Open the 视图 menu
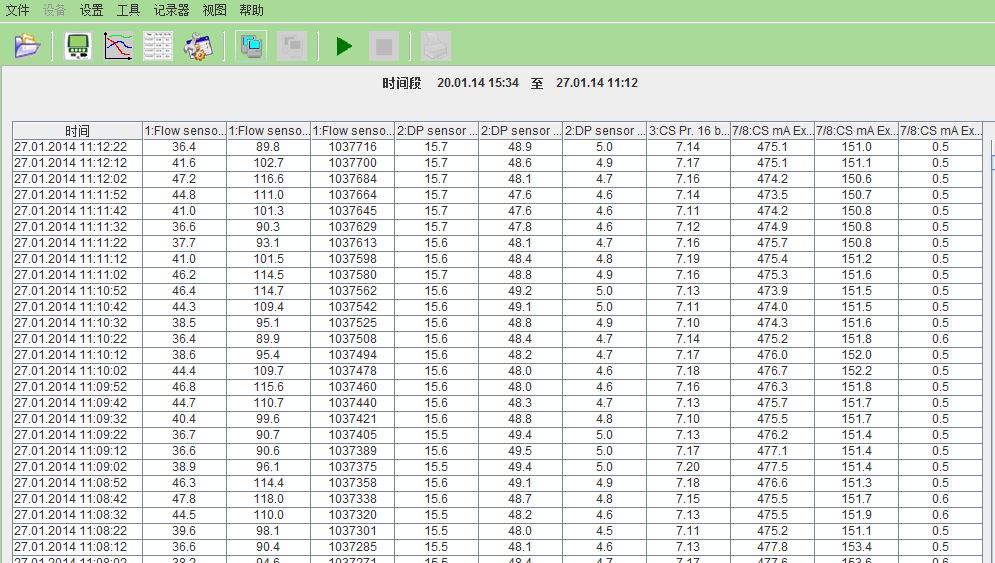Screen dimensions: 995x563 (214, 10)
